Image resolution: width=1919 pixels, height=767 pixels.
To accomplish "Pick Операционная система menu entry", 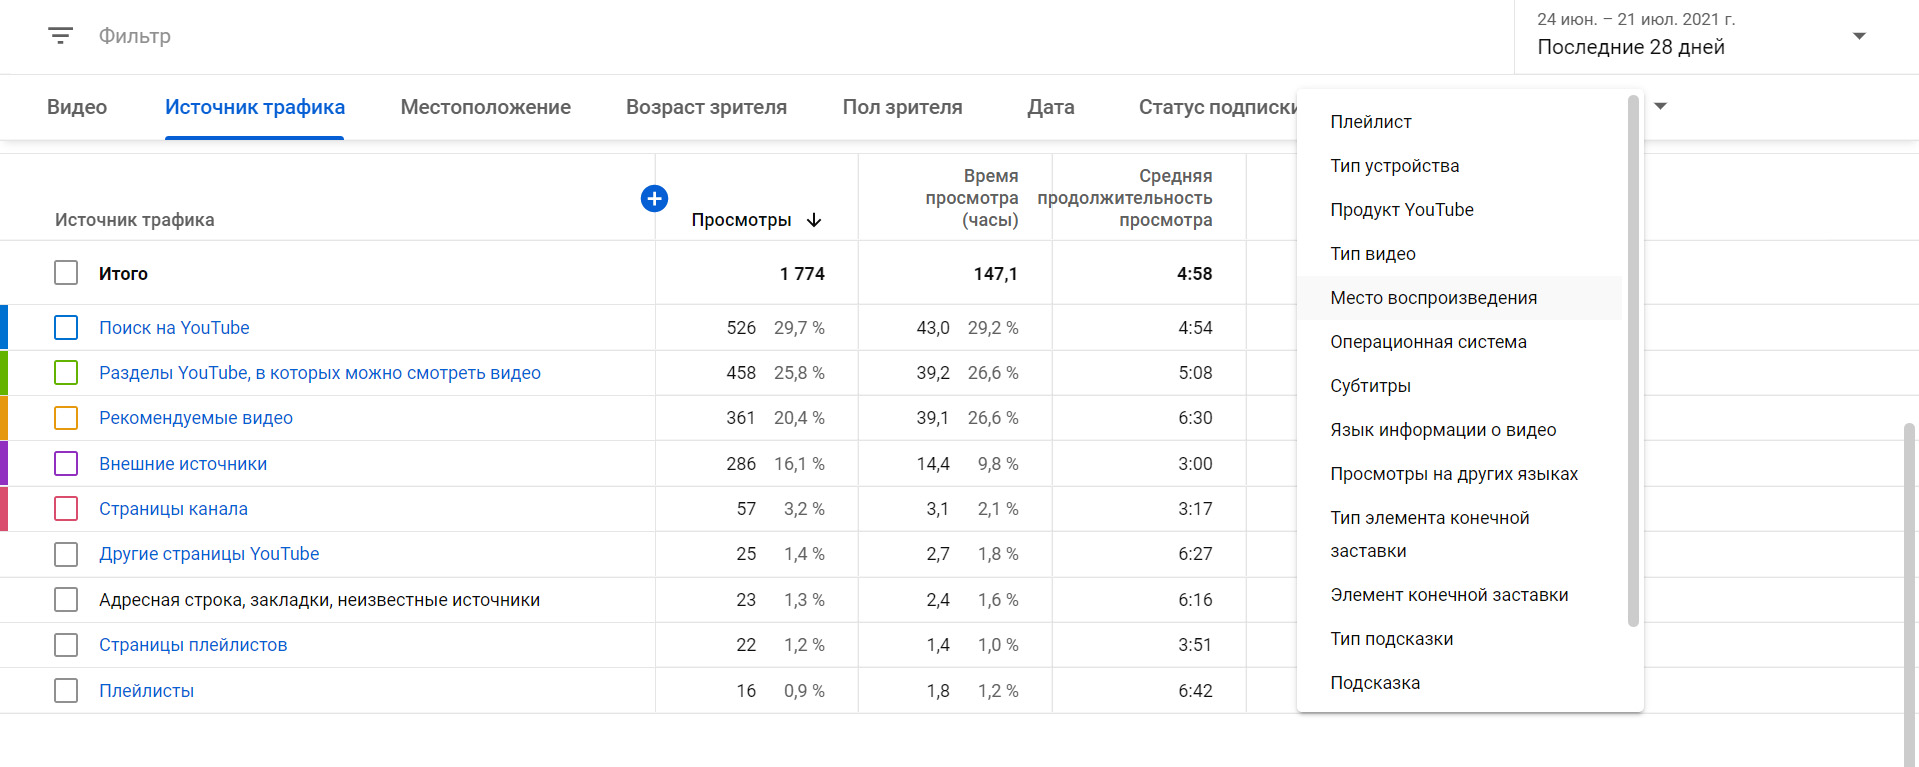I will point(1428,342).
